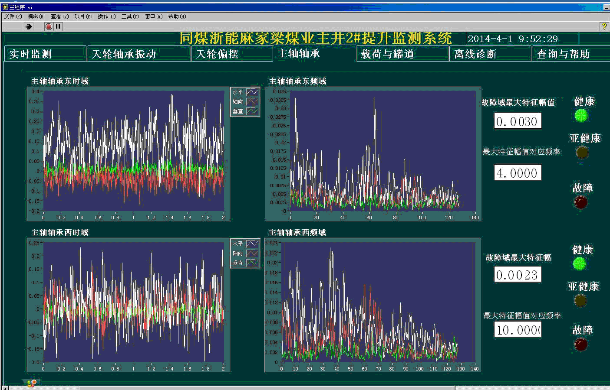Click the red Abort Execution button
The image size is (610, 390).
(x=49, y=26)
